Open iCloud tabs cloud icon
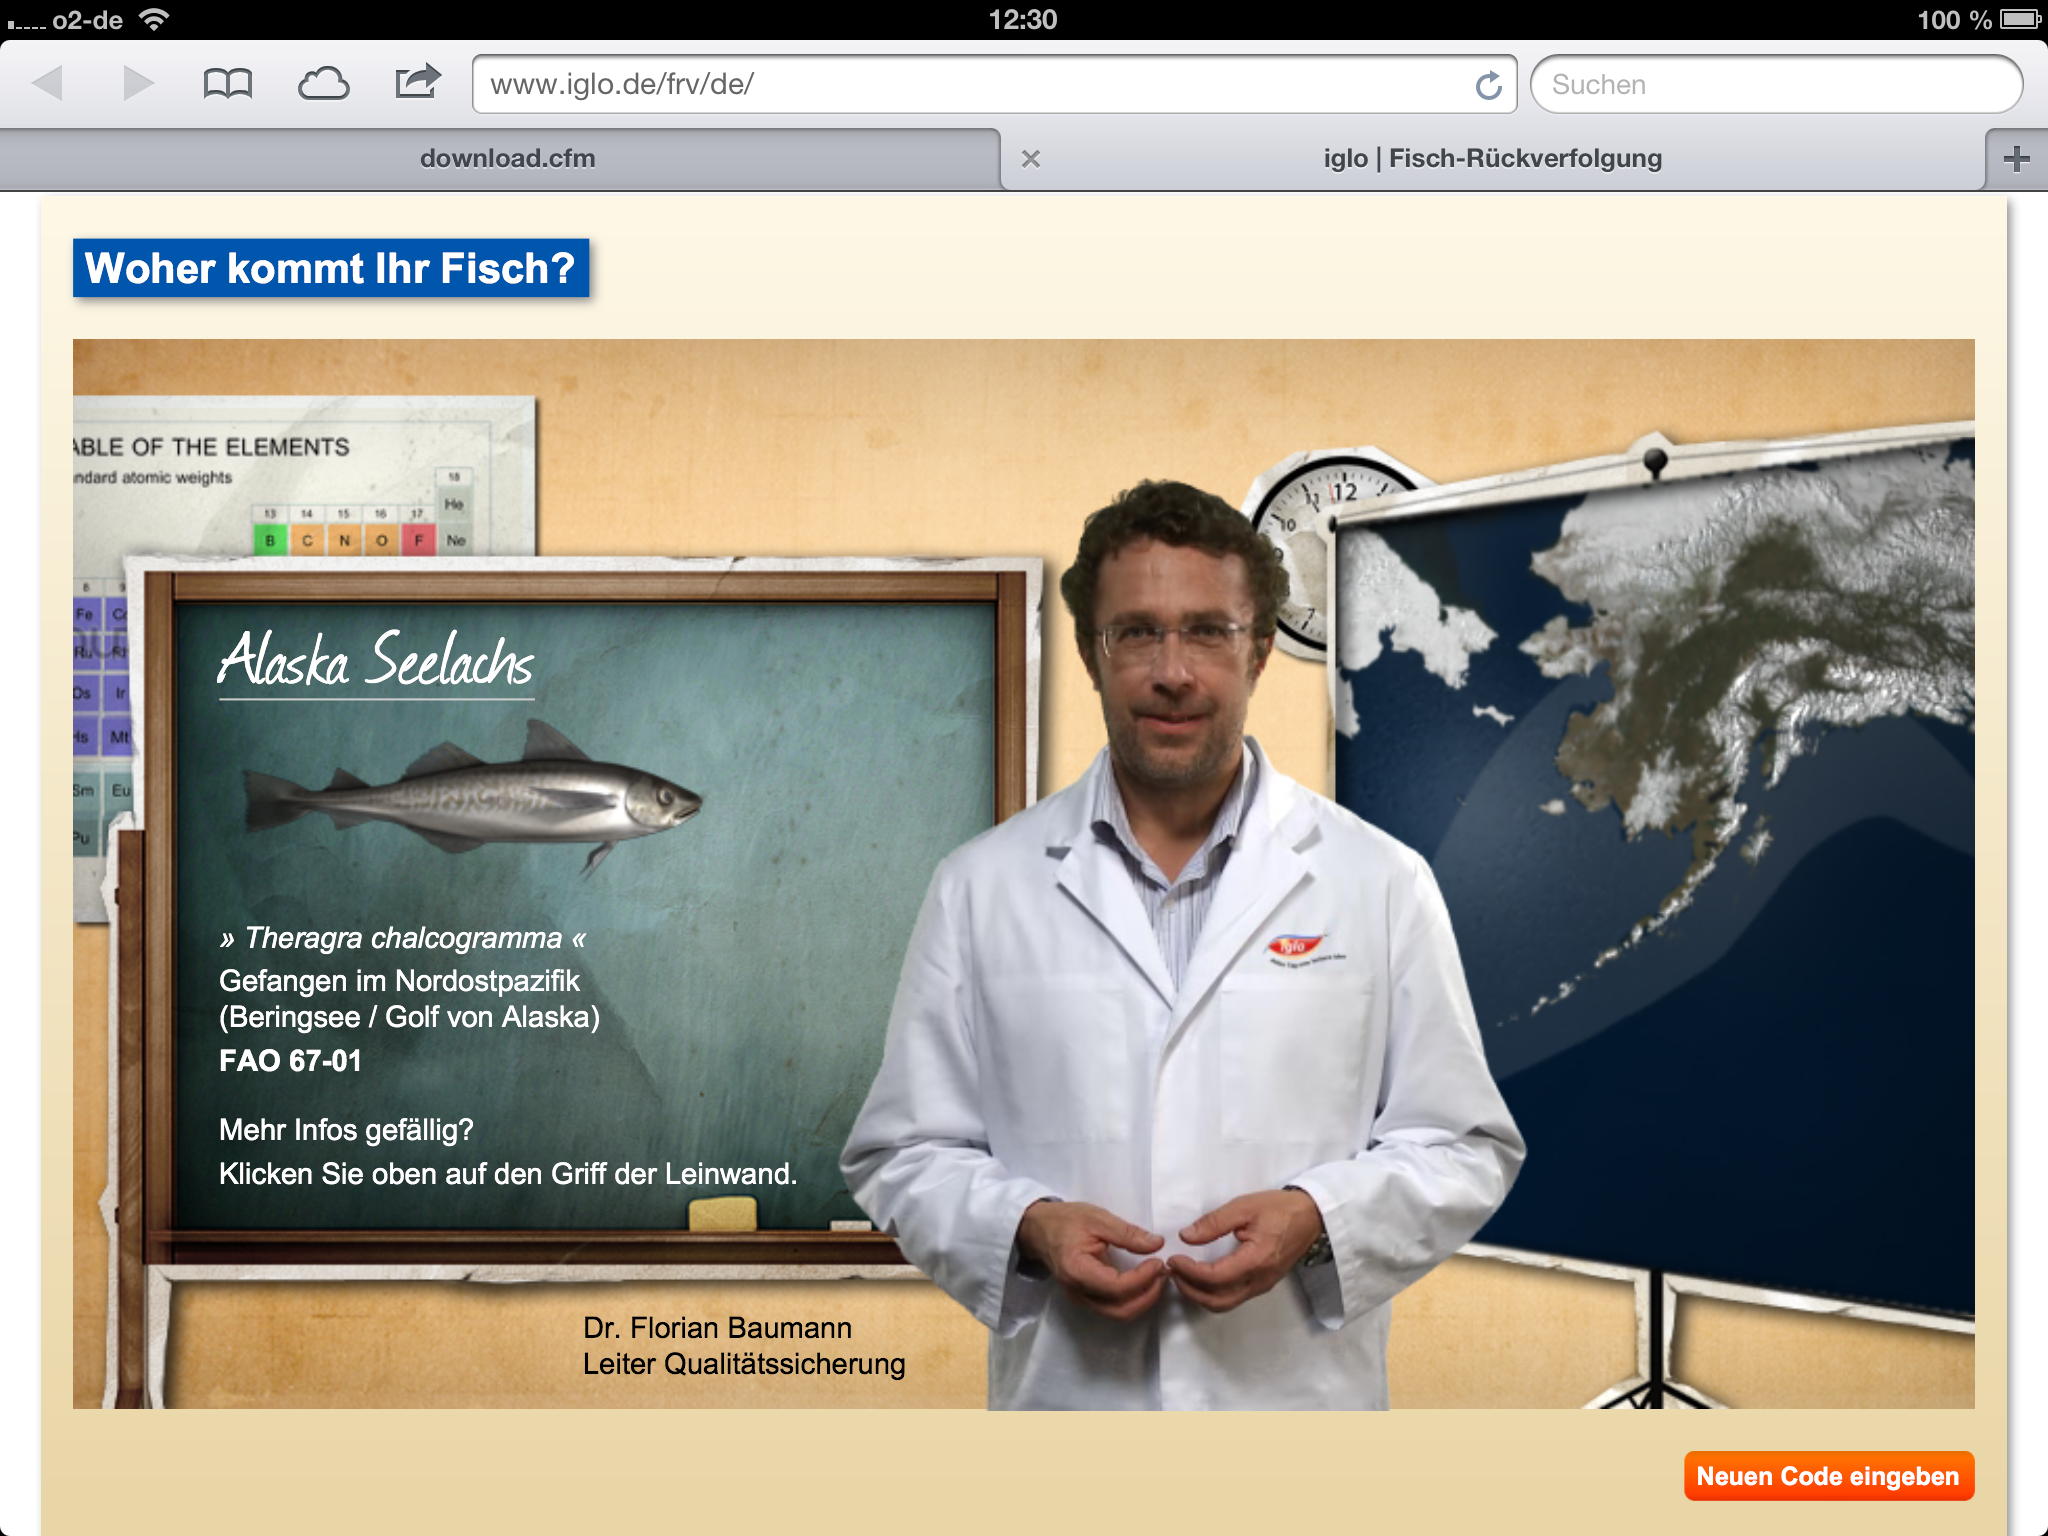This screenshot has height=1536, width=2048. 323,84
